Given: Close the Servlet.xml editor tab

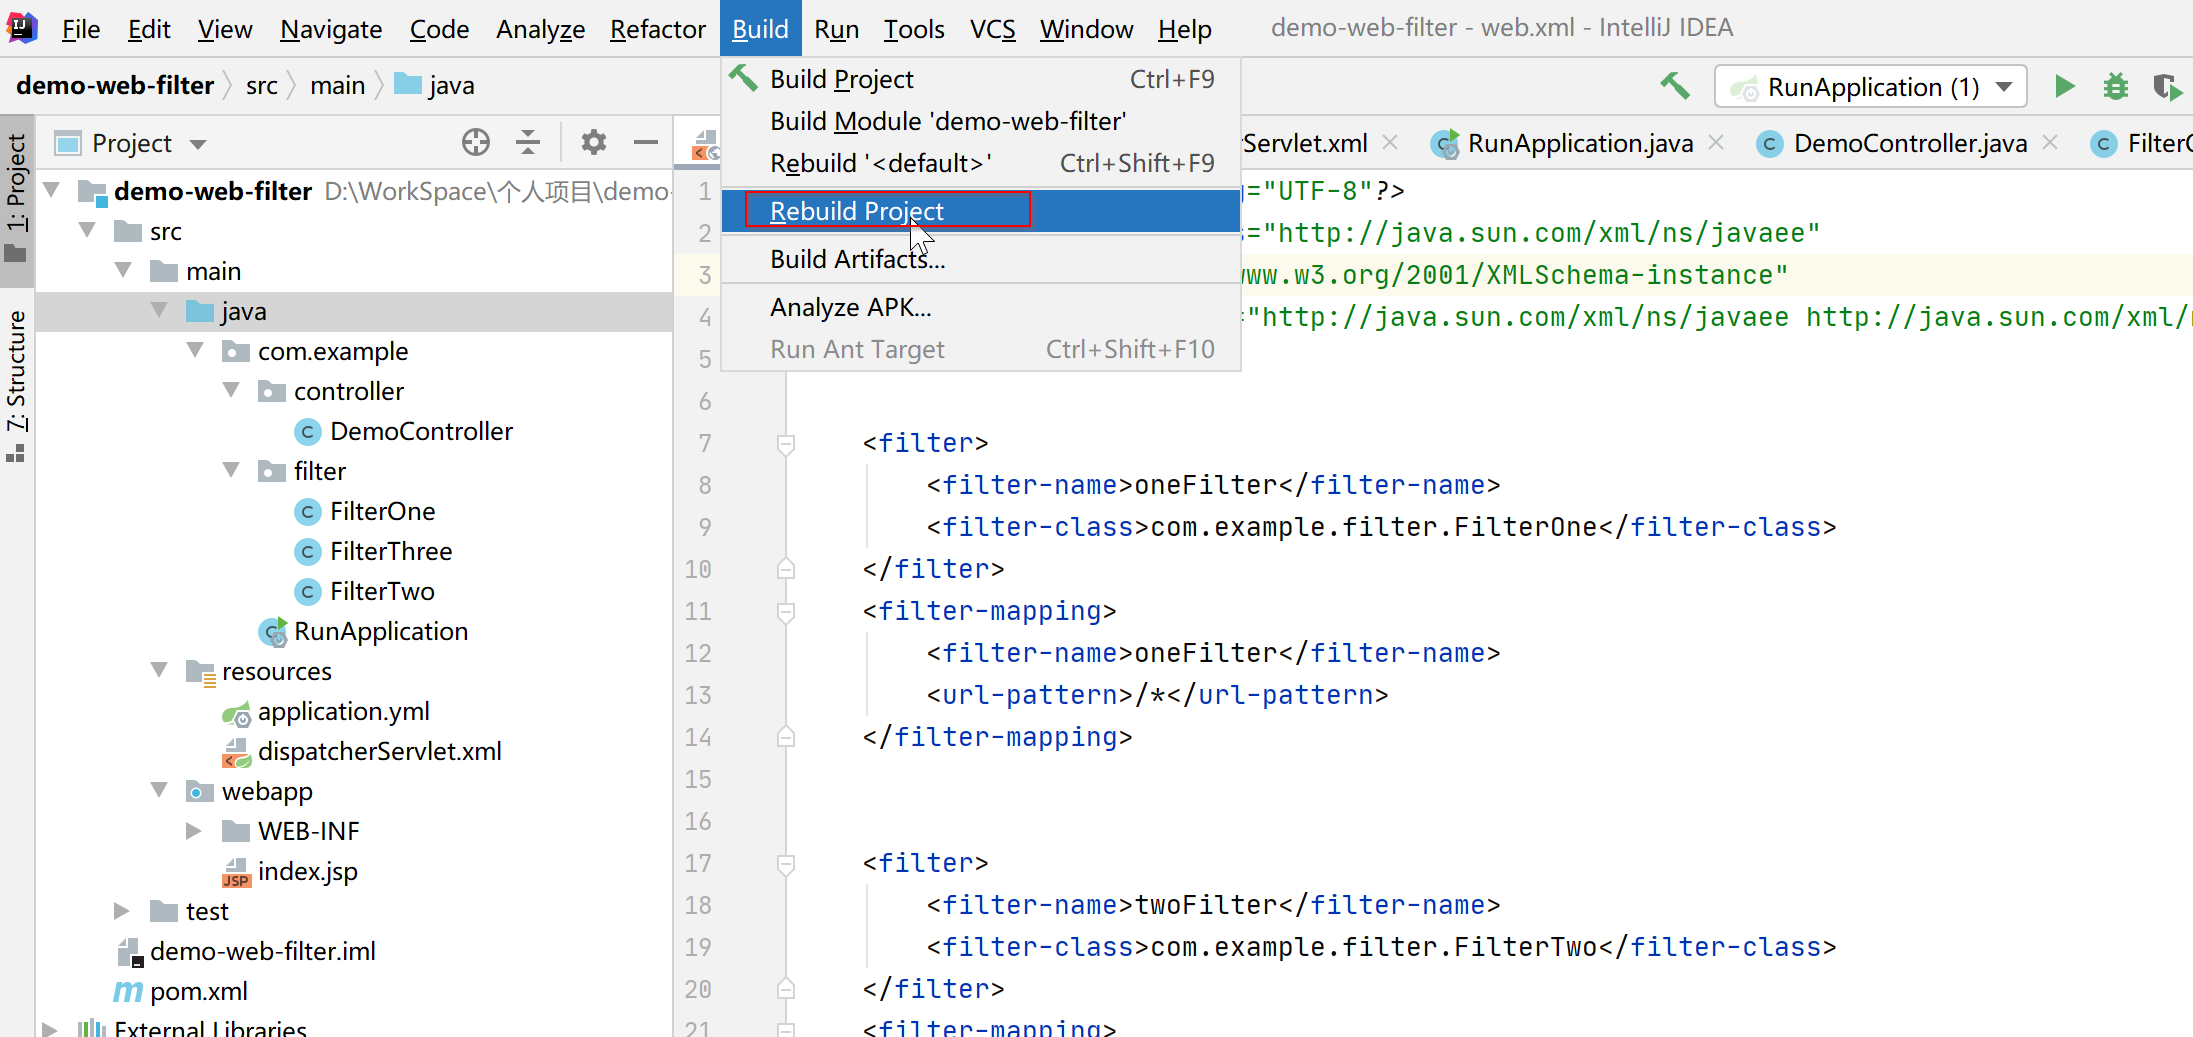Looking at the screenshot, I should tap(1390, 143).
